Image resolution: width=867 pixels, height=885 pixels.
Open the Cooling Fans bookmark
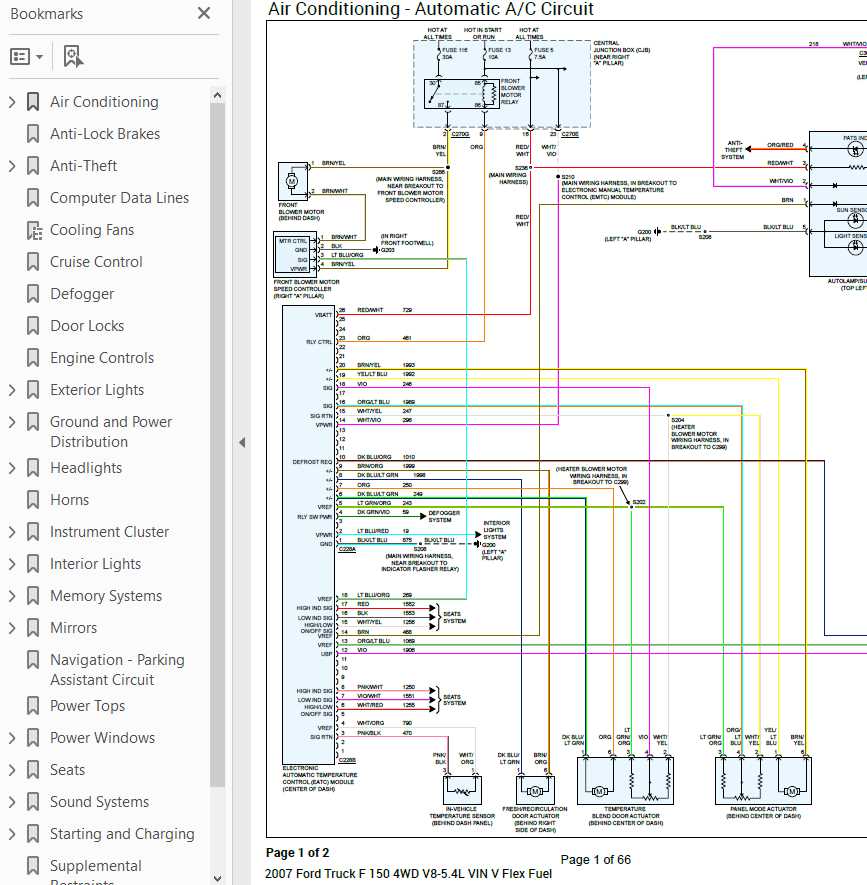(x=92, y=230)
